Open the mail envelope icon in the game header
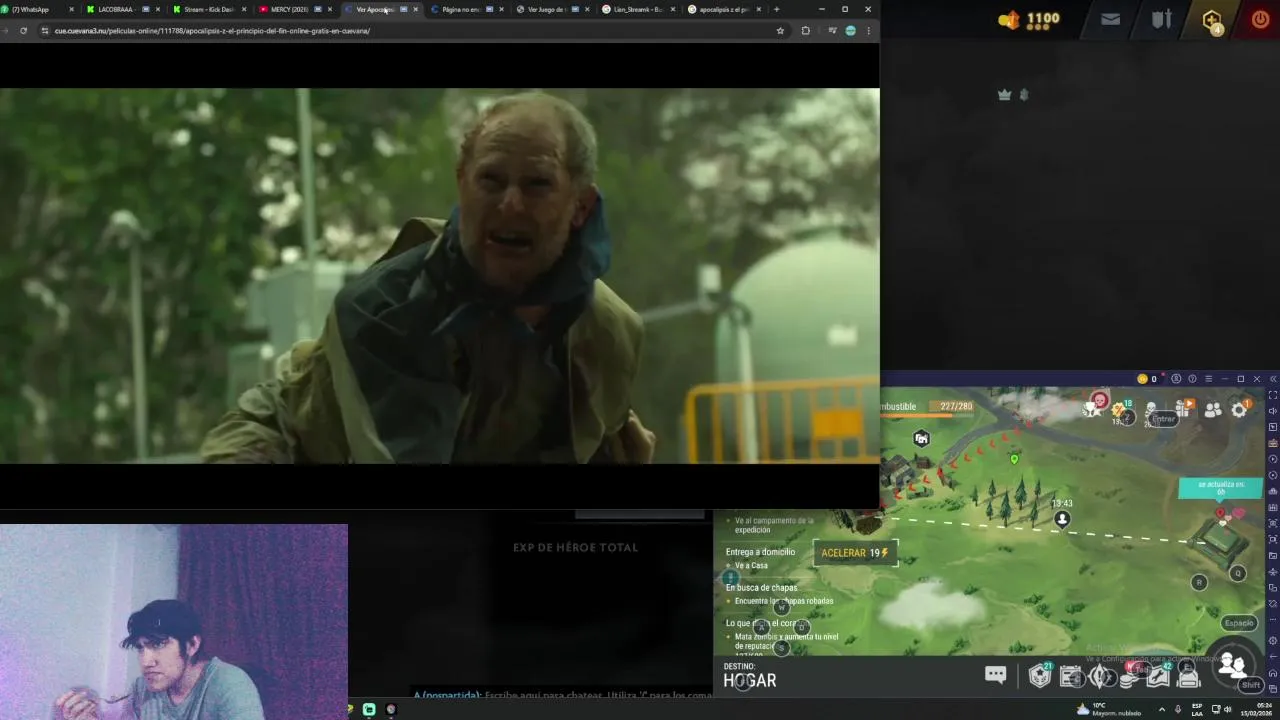Viewport: 1280px width, 720px height. click(1110, 19)
